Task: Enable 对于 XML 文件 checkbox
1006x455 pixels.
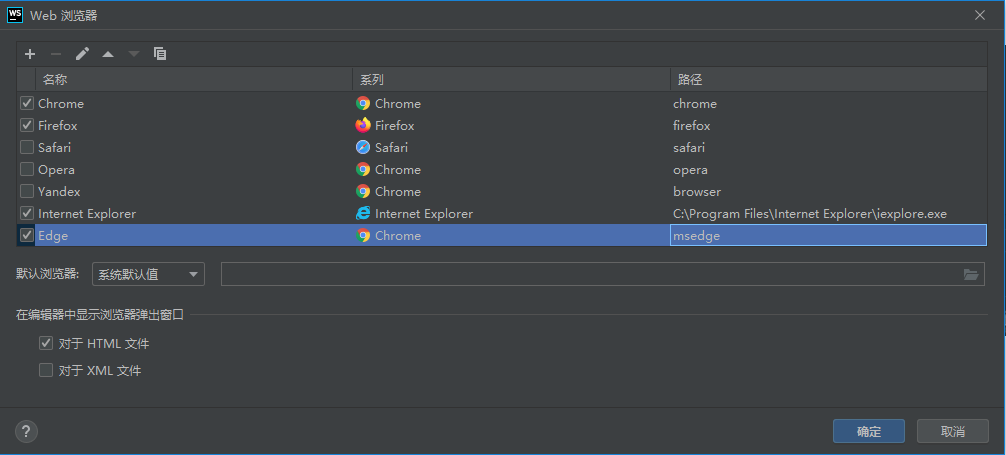Action: coord(46,370)
